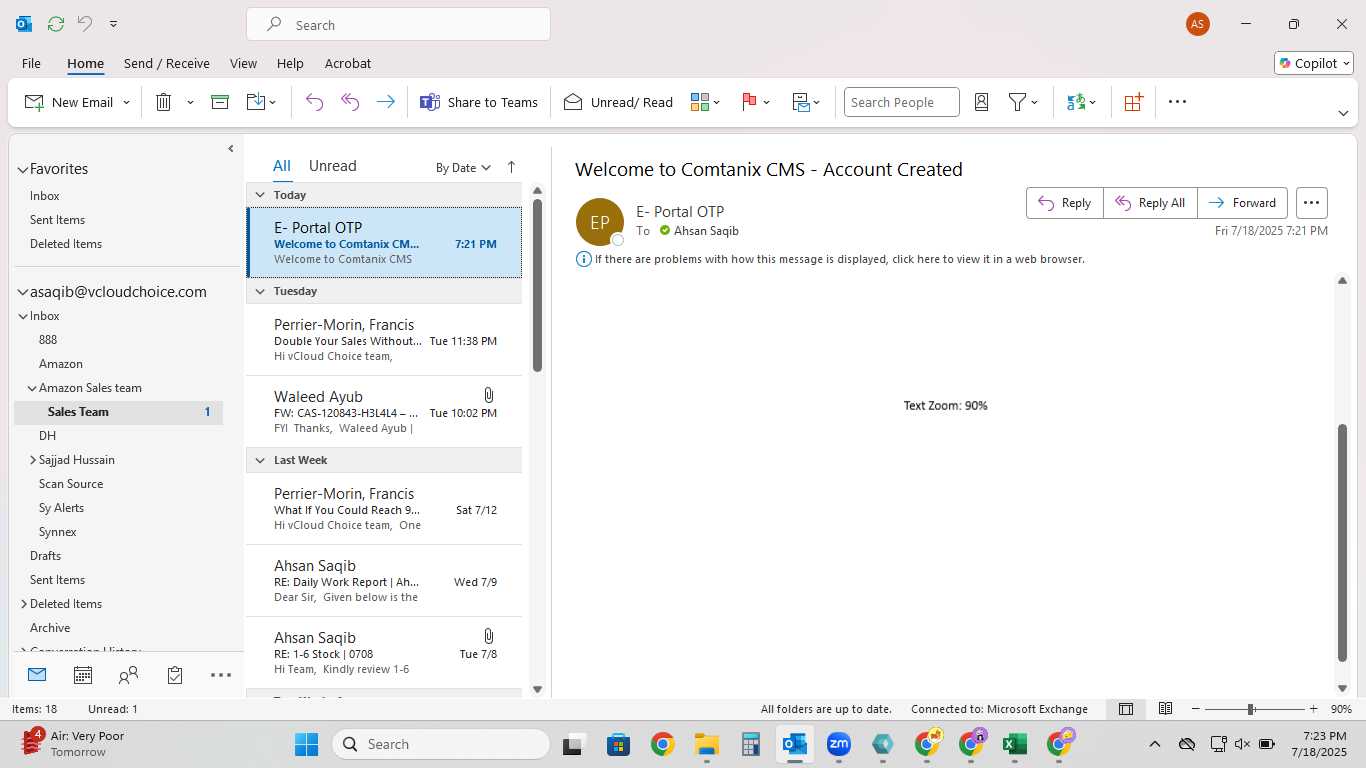The image size is (1366, 768).
Task: Open Waleed Ayub's email with attachment
Action: [384, 411]
